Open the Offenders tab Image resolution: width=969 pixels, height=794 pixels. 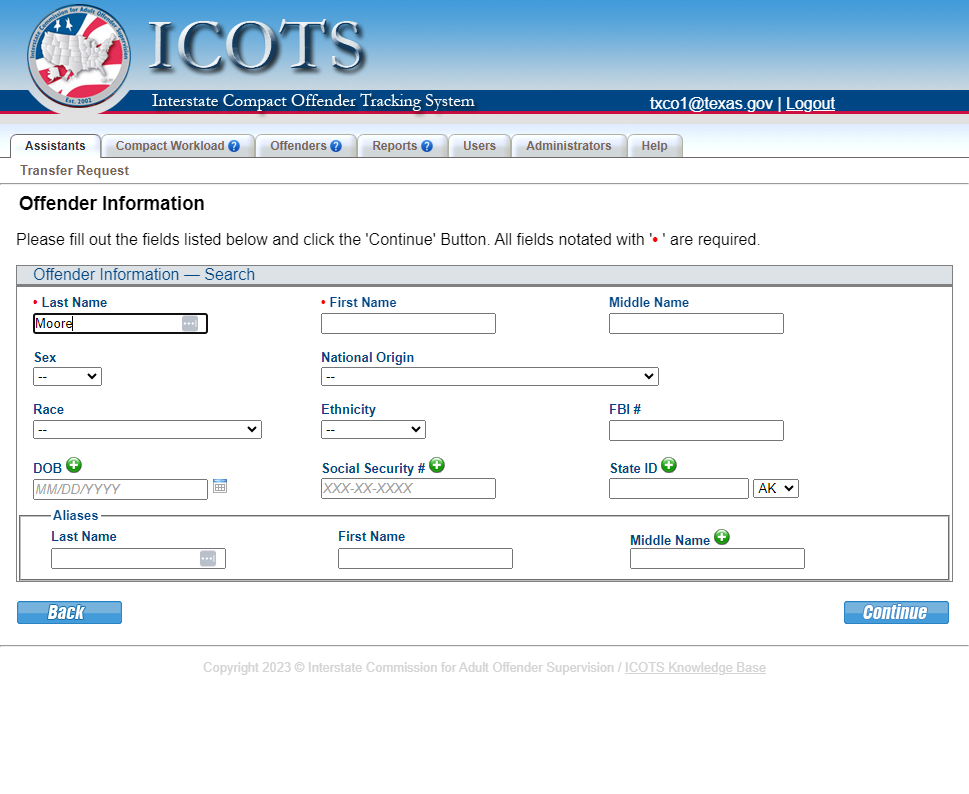(305, 146)
